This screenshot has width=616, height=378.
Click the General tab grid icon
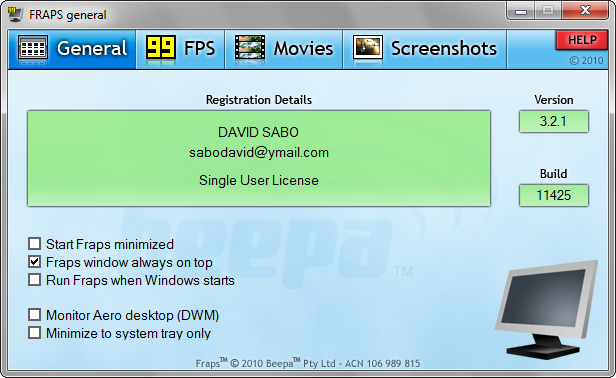click(x=33, y=48)
